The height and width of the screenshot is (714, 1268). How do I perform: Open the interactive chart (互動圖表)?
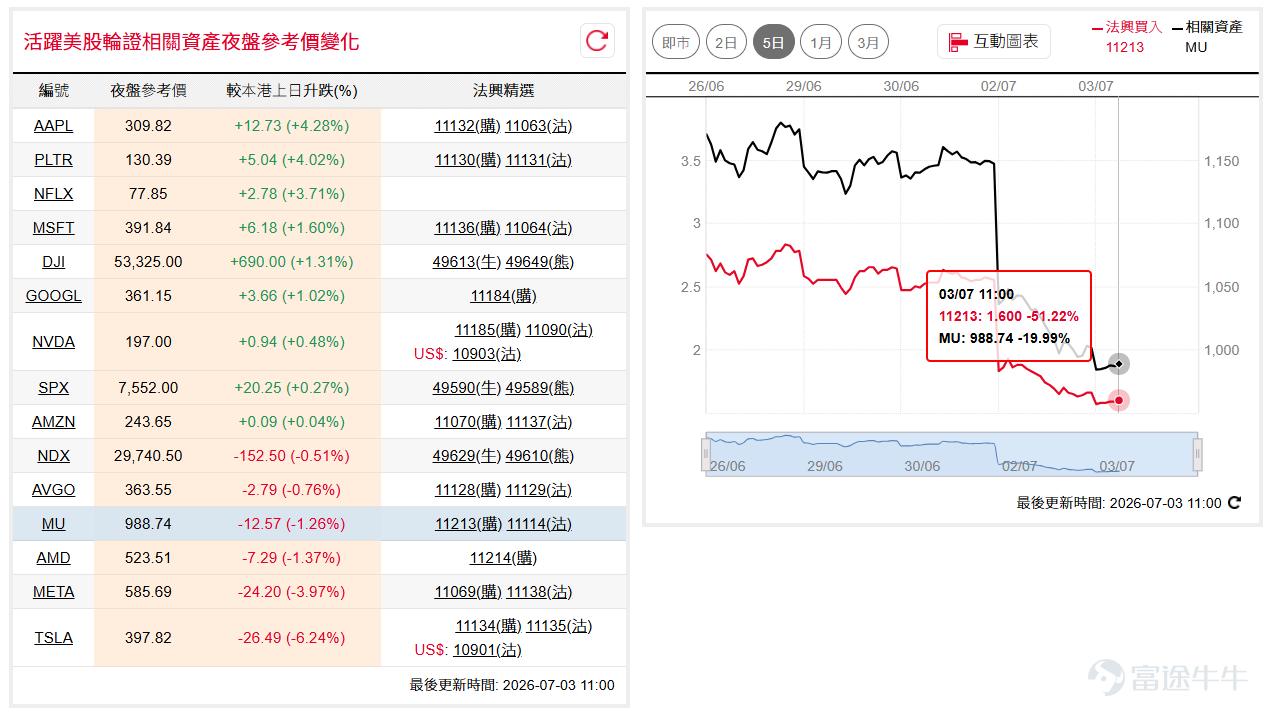994,42
